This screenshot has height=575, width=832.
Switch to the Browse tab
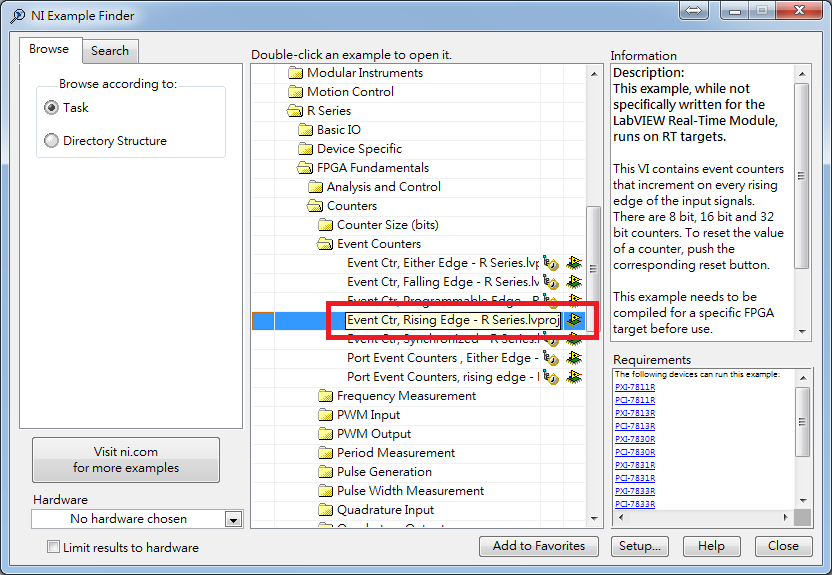[x=49, y=50]
